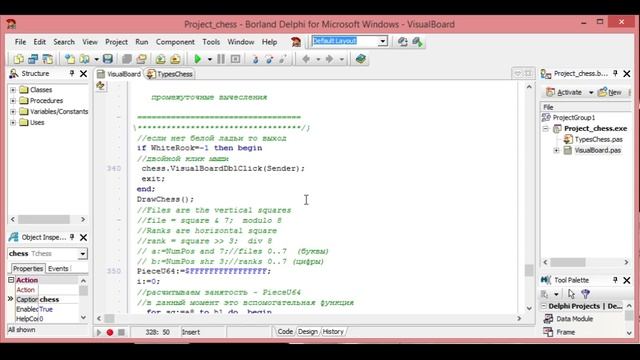The image size is (640, 360).
Task: Open the File menu
Action: (20, 42)
